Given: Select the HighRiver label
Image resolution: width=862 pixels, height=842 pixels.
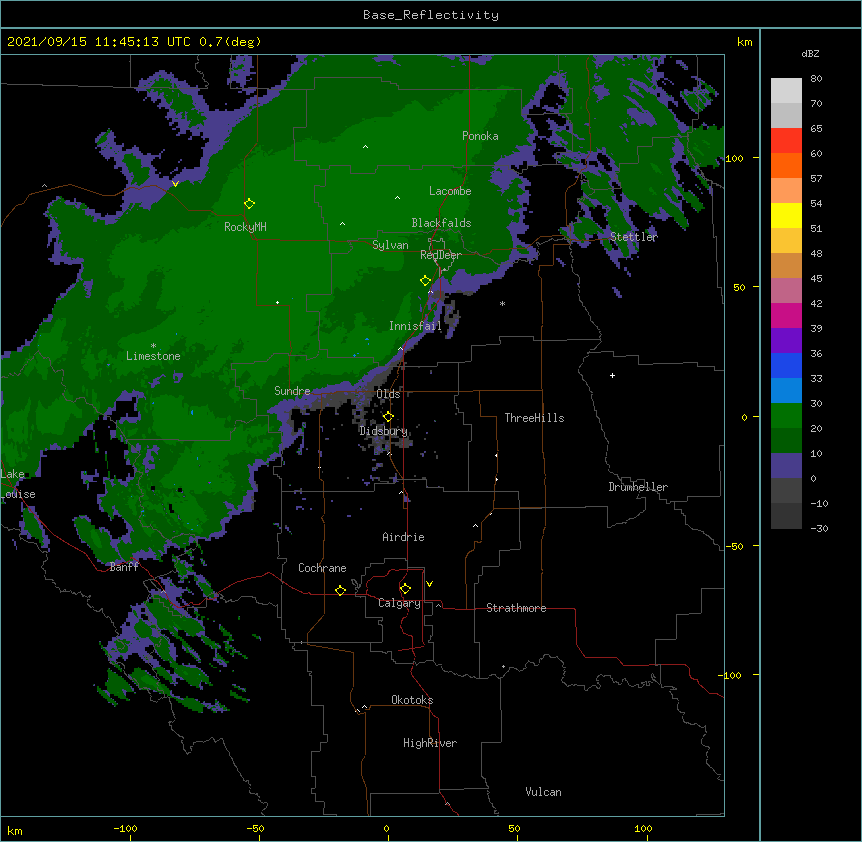Looking at the screenshot, I should 430,743.
